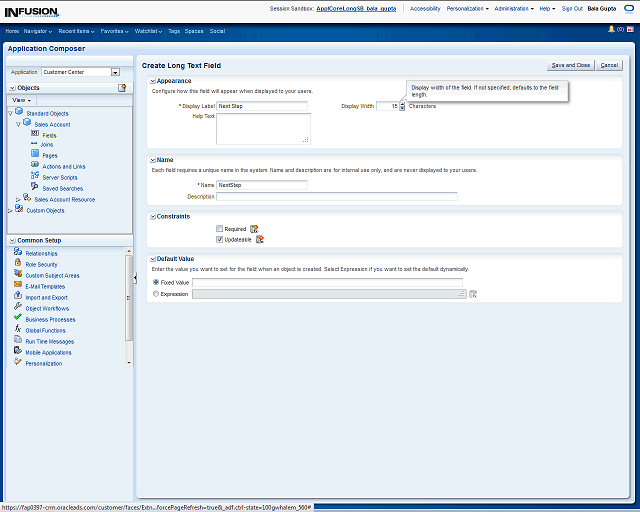
Task: Expand the Custom Objects tree node
Action: click(x=10, y=211)
